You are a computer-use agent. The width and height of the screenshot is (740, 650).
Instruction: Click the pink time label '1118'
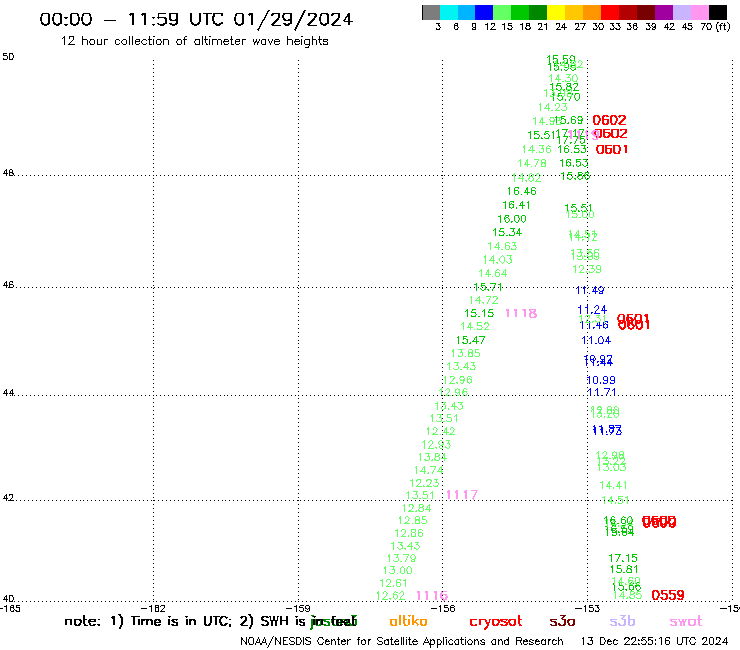(521, 313)
